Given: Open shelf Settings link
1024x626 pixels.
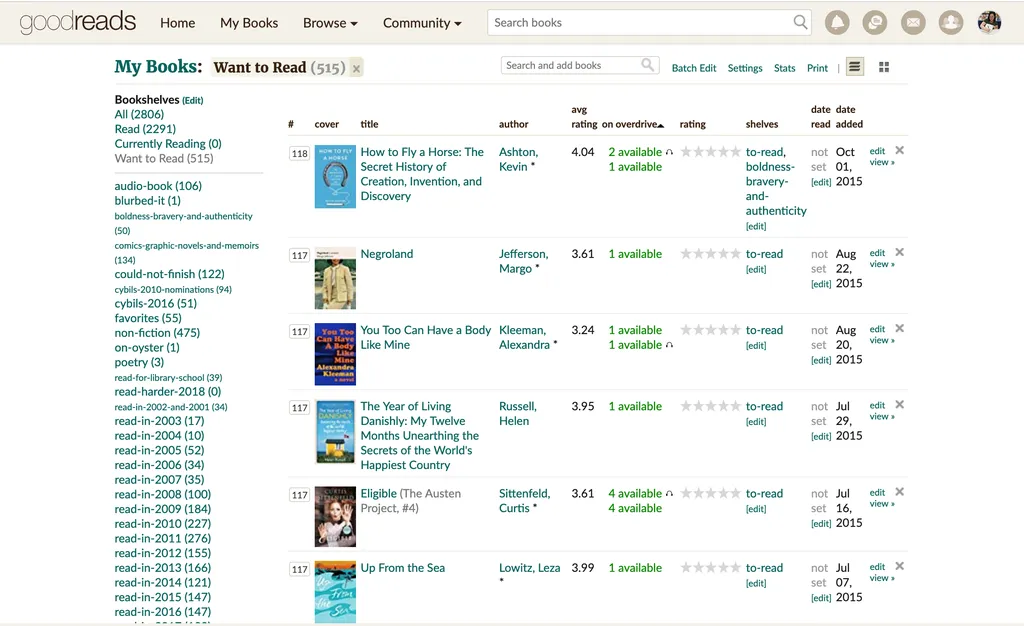Looking at the screenshot, I should (744, 68).
